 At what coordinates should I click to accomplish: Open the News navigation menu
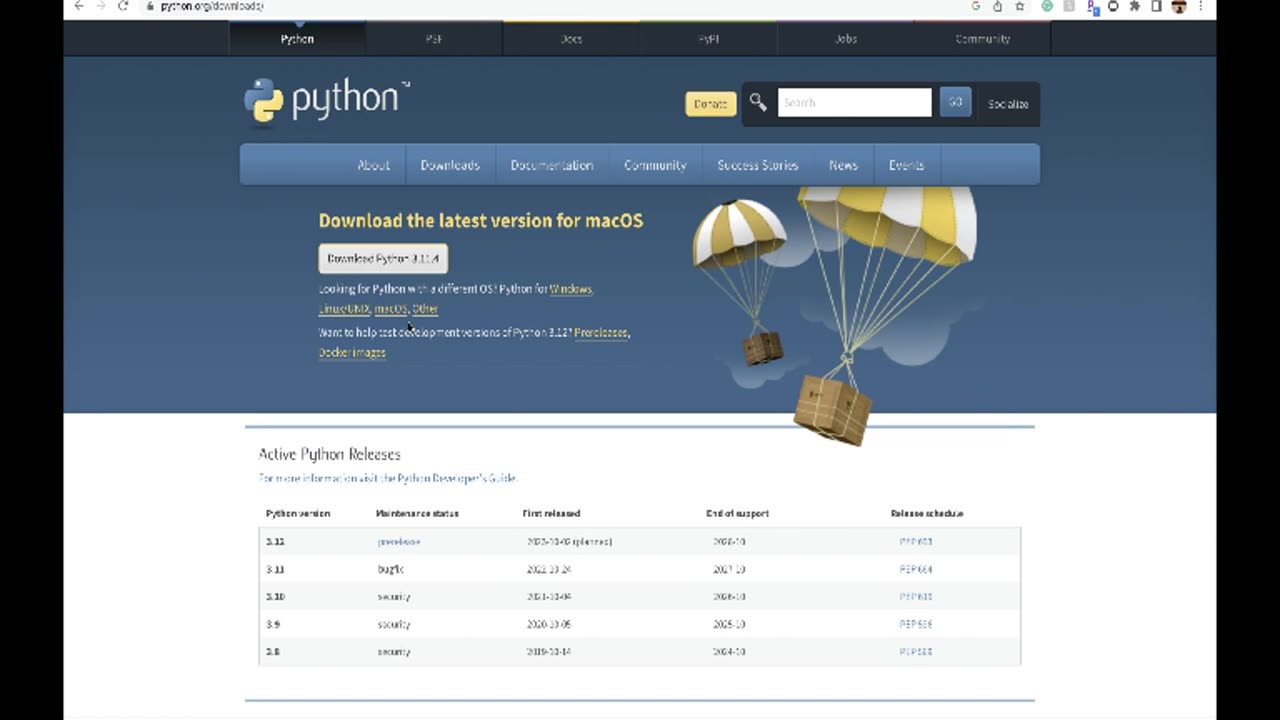pyautogui.click(x=843, y=165)
